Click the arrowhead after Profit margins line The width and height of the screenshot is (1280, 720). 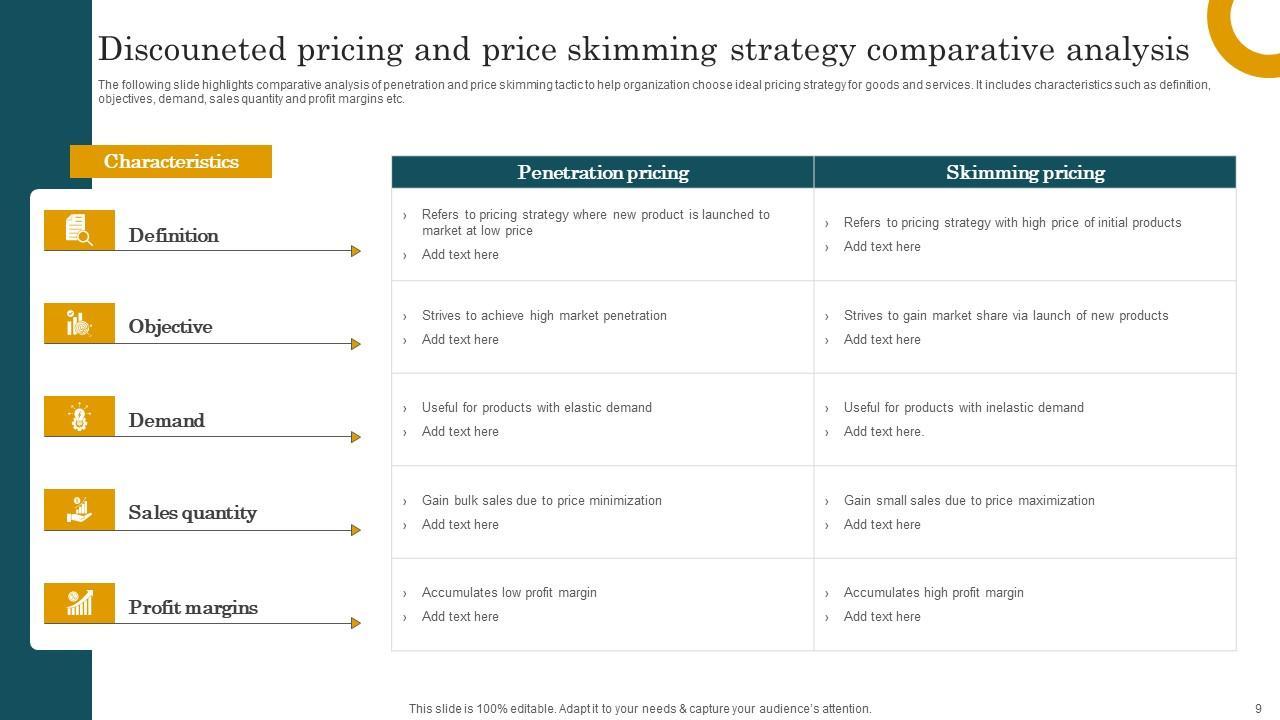[356, 623]
